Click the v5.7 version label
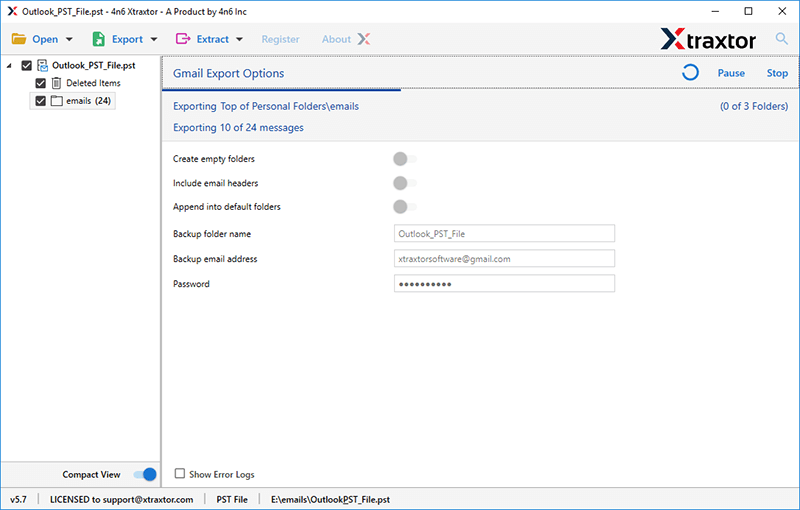 pos(18,499)
